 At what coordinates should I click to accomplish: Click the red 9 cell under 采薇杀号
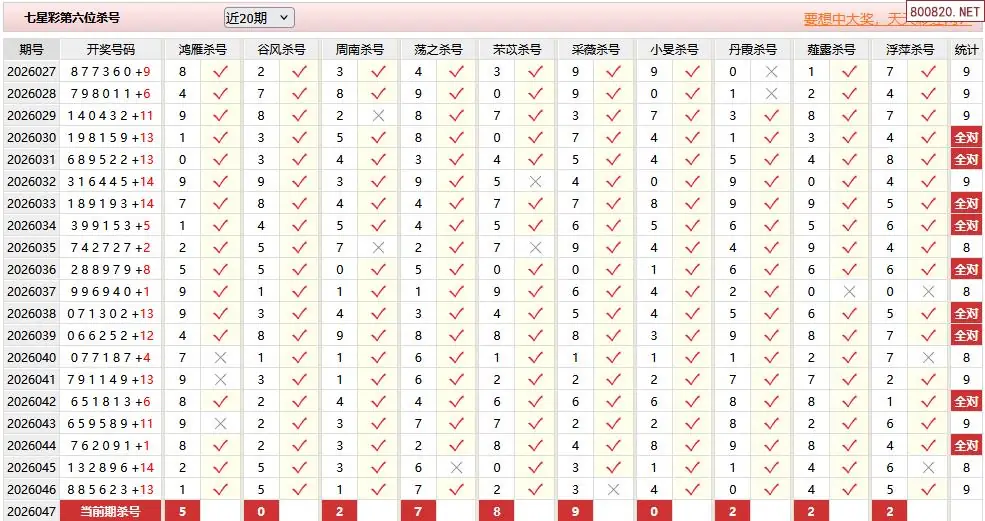(x=575, y=511)
